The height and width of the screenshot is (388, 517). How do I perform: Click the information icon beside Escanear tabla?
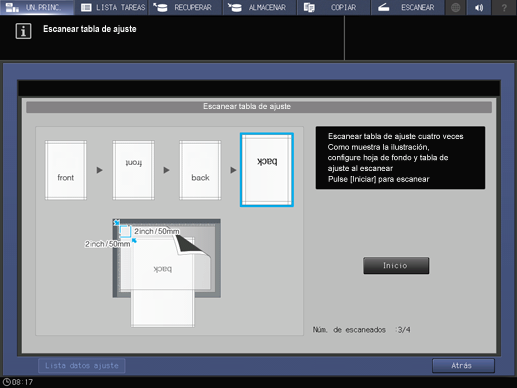(23, 31)
